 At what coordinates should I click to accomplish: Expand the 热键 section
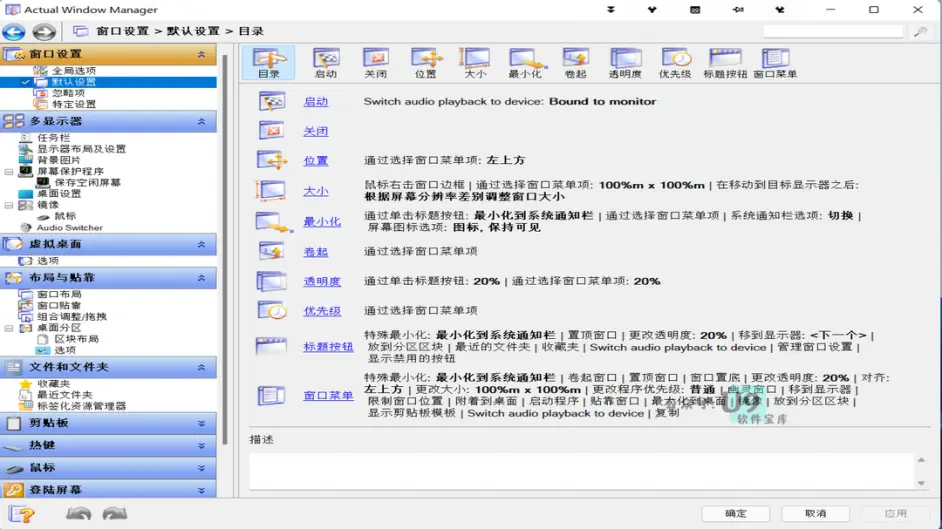[201, 446]
